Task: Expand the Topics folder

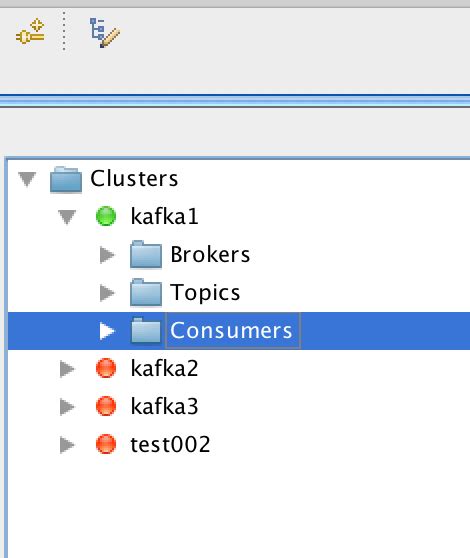Action: (x=107, y=293)
